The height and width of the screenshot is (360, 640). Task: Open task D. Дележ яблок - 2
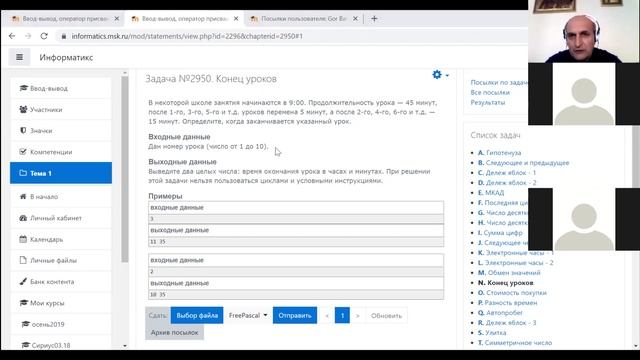tap(507, 182)
